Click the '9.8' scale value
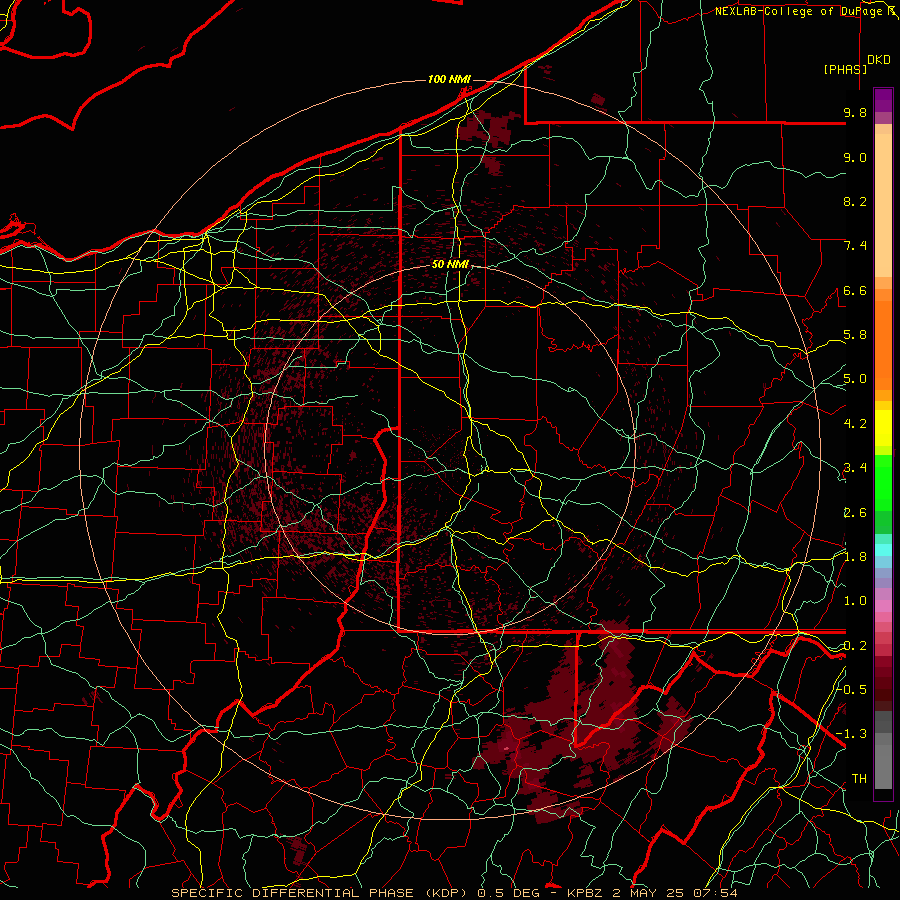Screen dimensions: 900x900 point(855,112)
